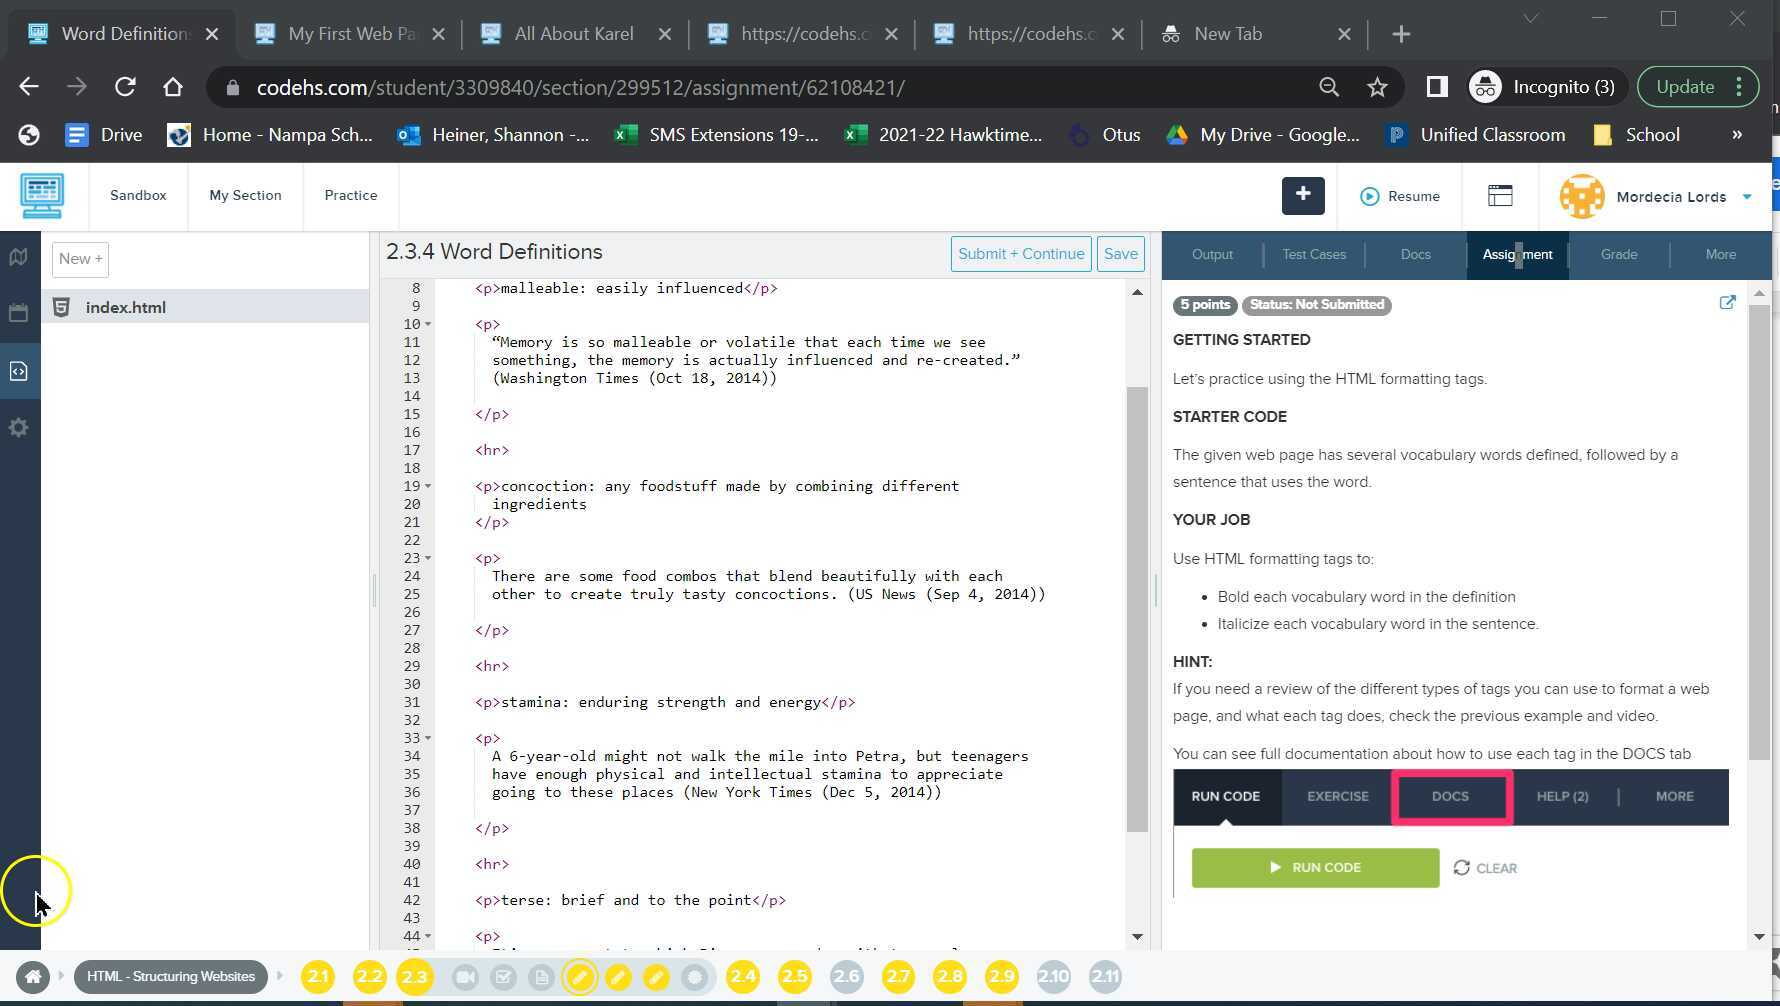The height and width of the screenshot is (1006, 1780).
Task: Click the Submit + Continue button
Action: click(1020, 254)
